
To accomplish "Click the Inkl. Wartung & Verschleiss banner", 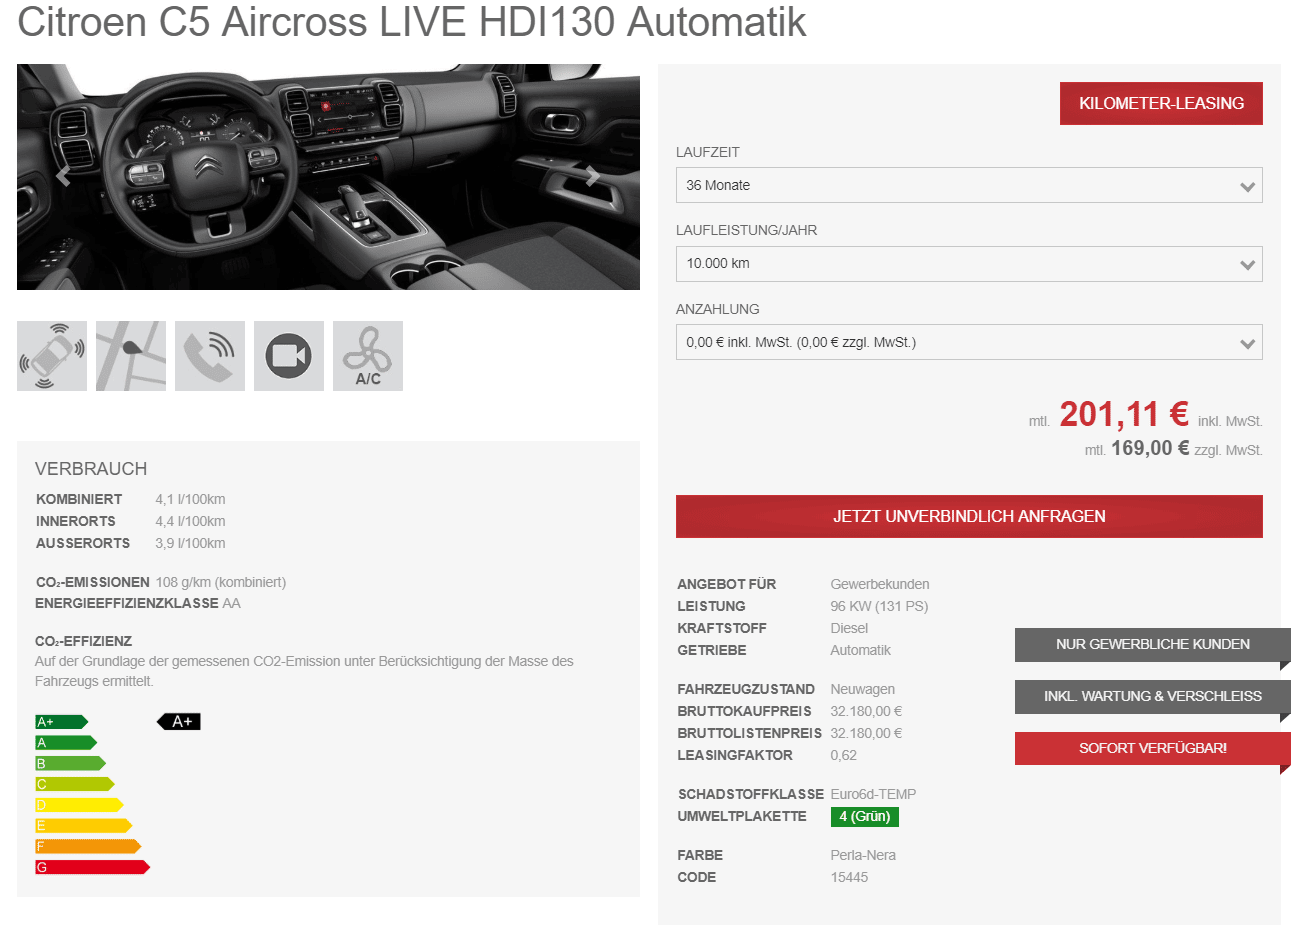I will 1152,697.
